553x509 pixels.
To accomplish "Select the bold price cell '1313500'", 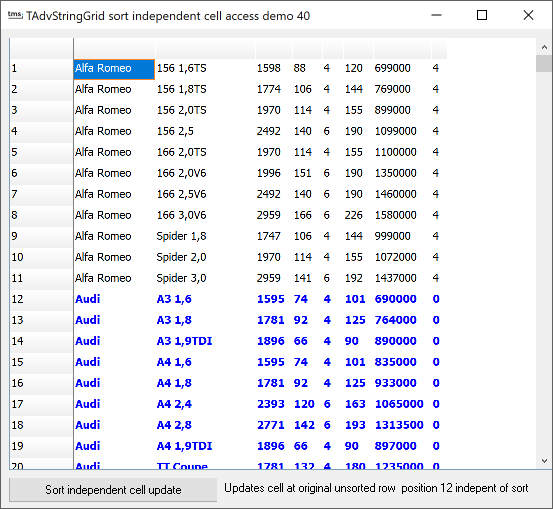I will [x=402, y=426].
